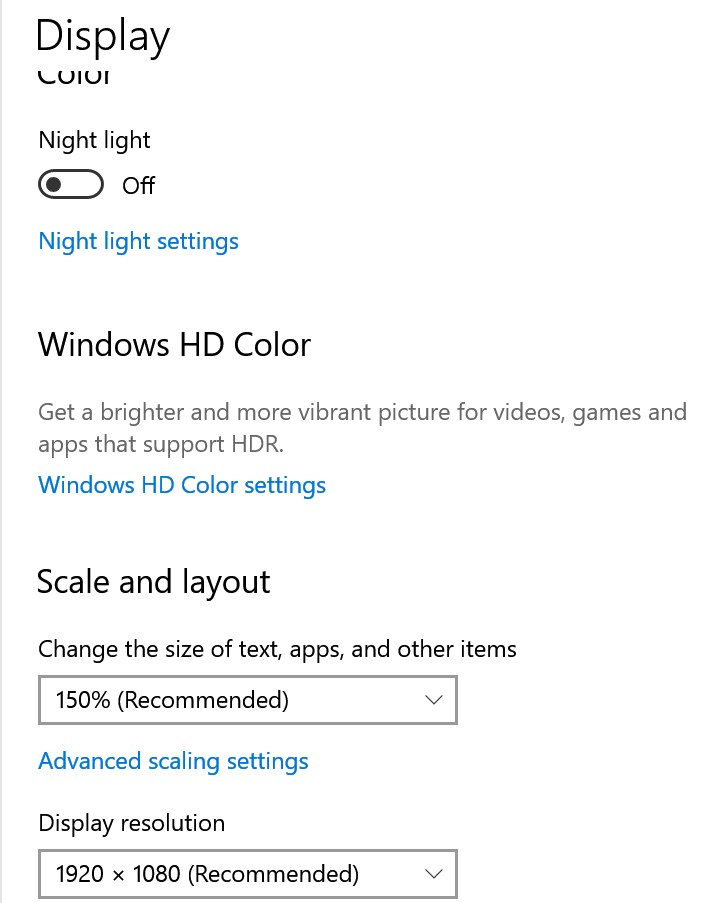Expand the 1920 × 1080 resolution dropdown

[x=248, y=874]
